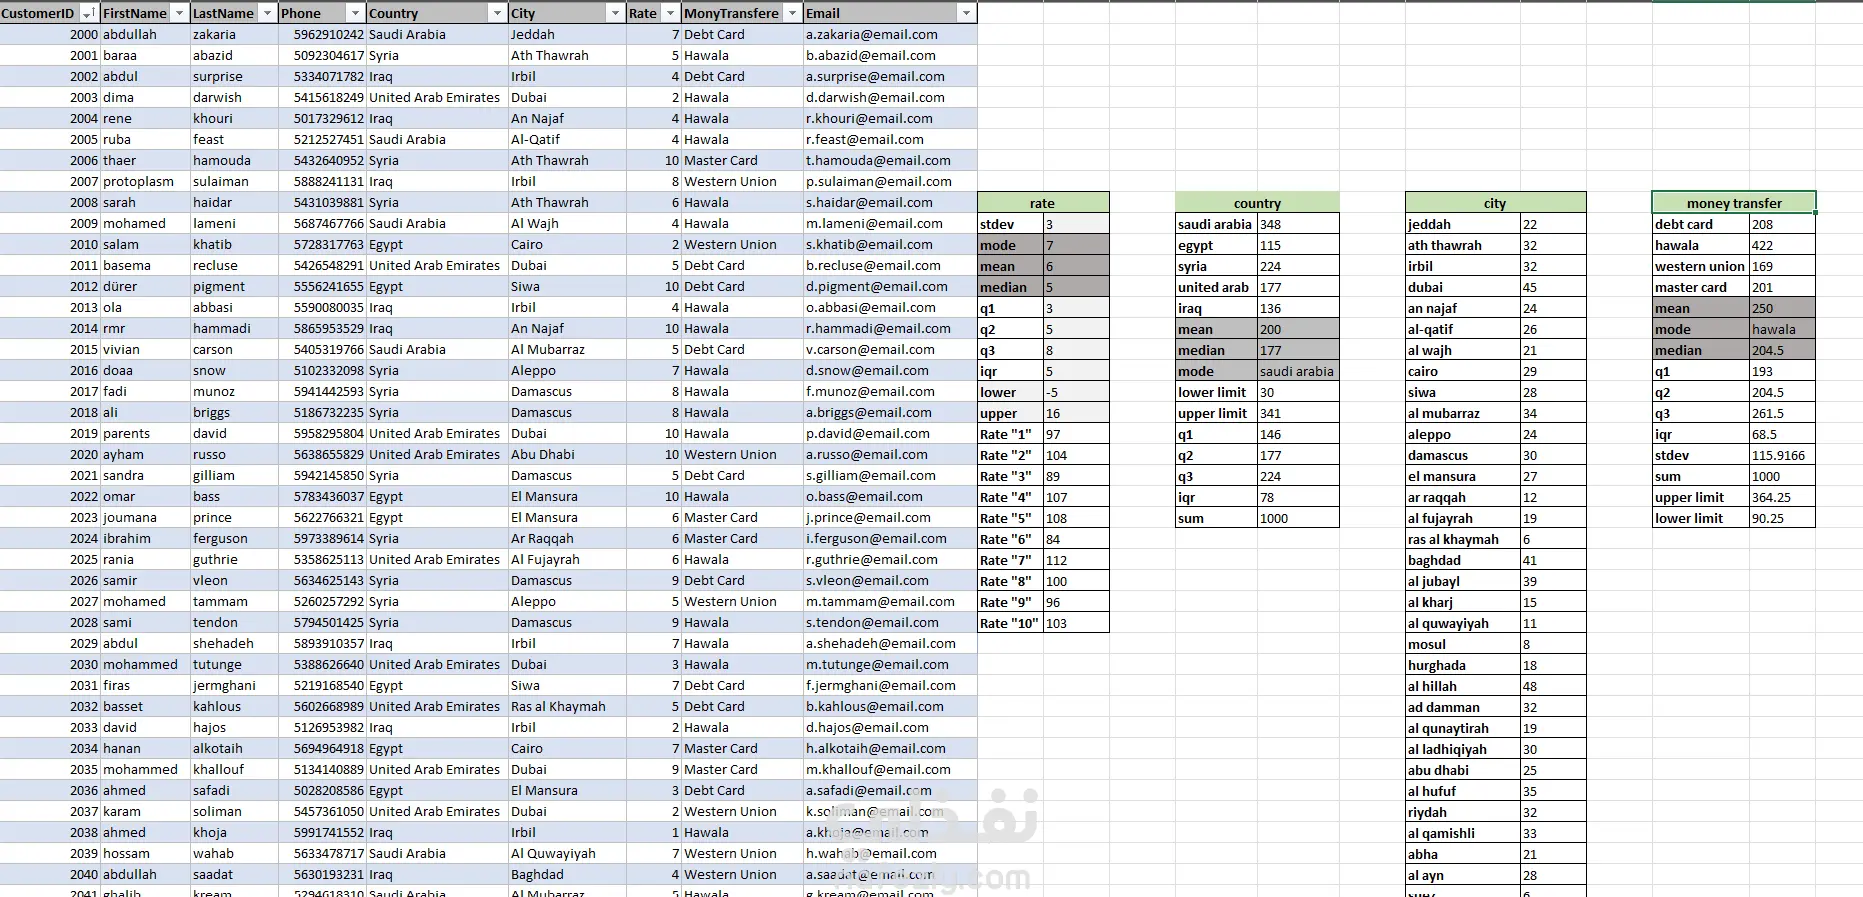The width and height of the screenshot is (1863, 897).
Task: Select money transfer mode value 'hawala'
Action: click(x=1782, y=329)
